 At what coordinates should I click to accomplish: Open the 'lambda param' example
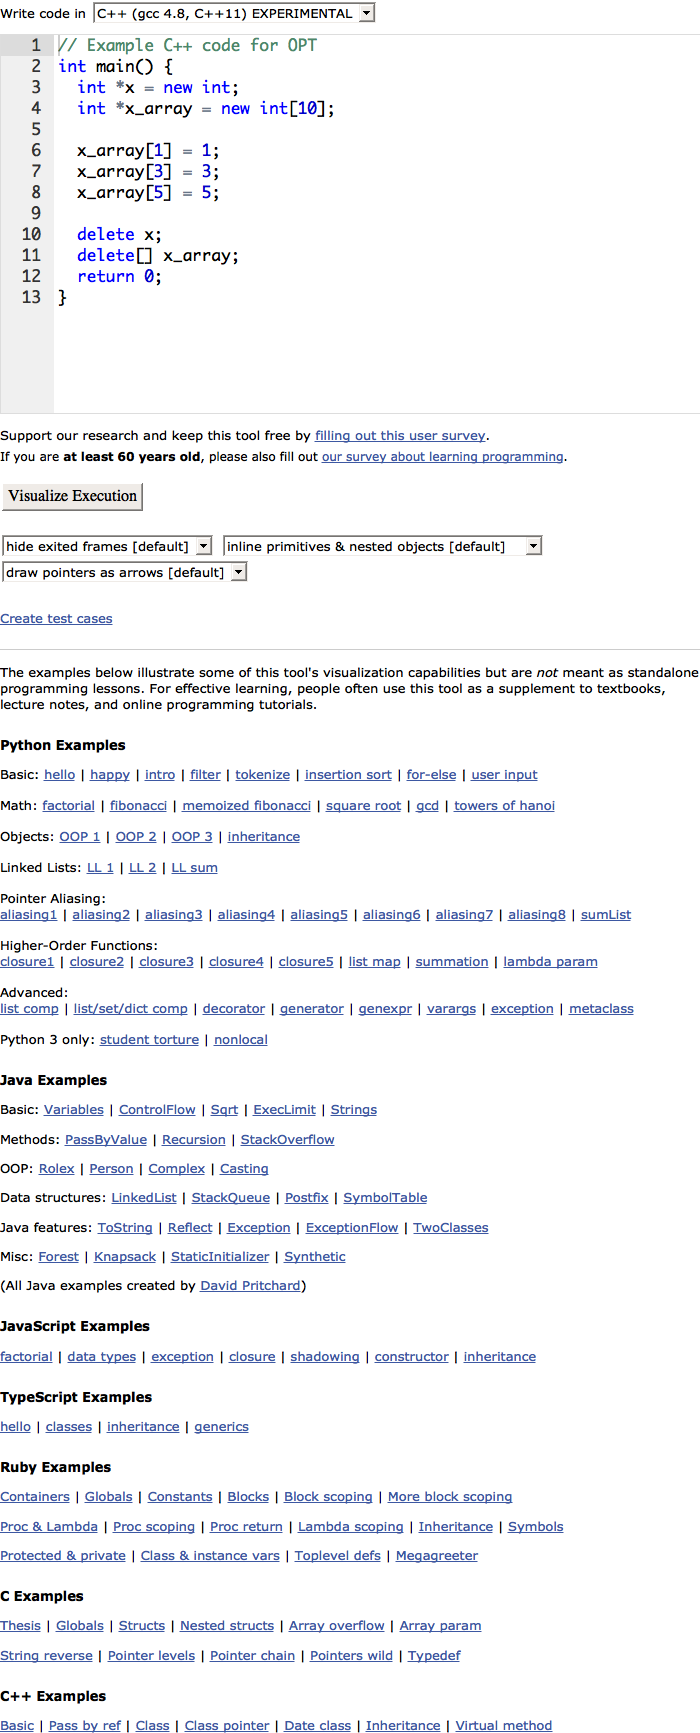click(550, 962)
